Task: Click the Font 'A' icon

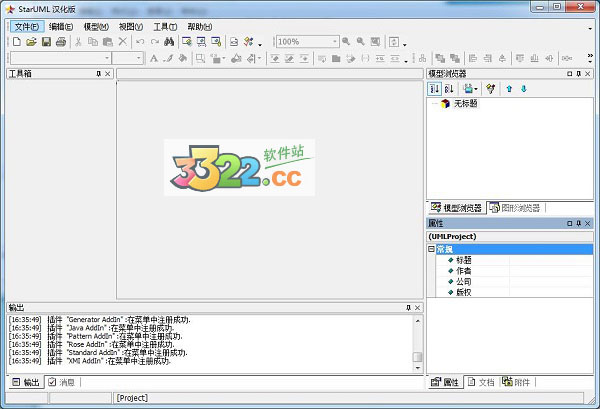Action: [x=154, y=59]
